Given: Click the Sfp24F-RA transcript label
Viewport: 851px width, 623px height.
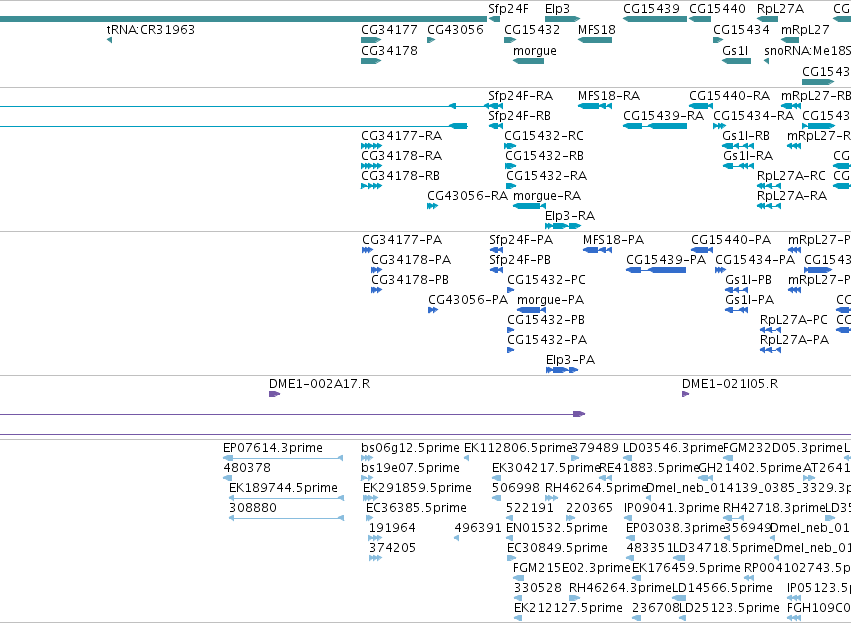Looking at the screenshot, I should pyautogui.click(x=520, y=96).
